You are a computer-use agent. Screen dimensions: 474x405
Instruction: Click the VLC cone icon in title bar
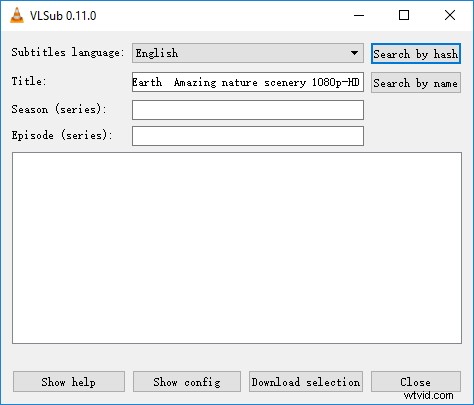17,15
